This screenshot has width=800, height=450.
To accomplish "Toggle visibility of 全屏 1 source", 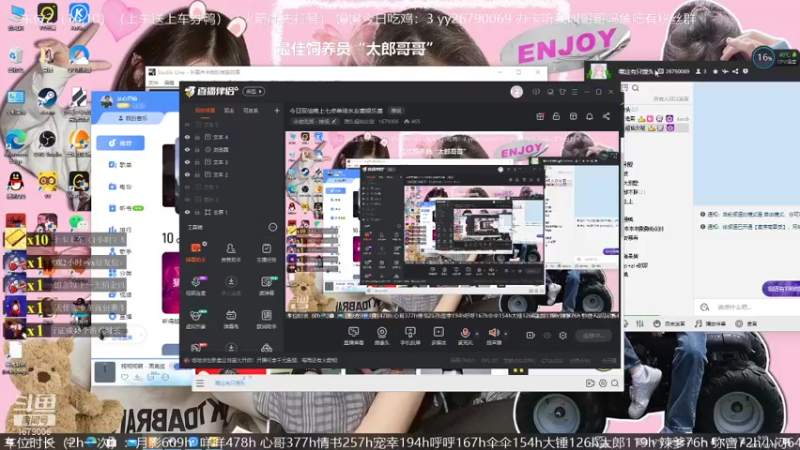I will coord(187,212).
